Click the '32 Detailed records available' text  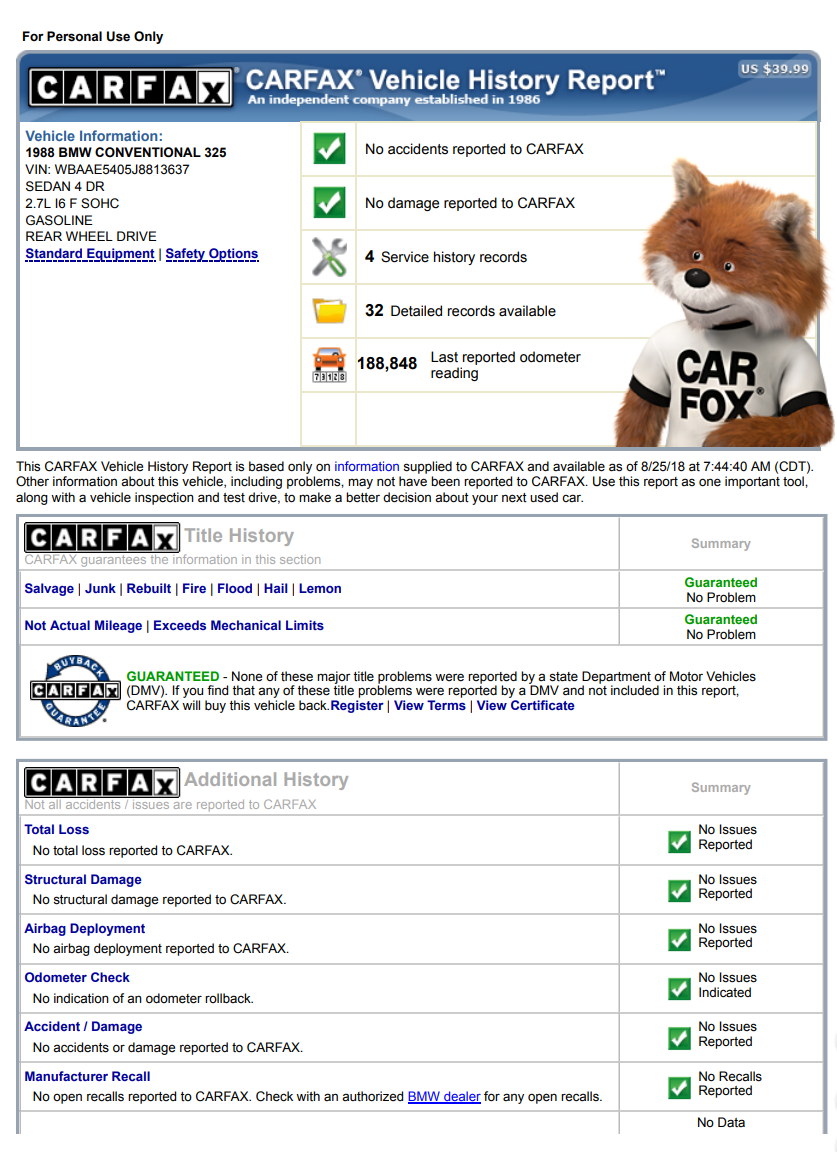coord(460,311)
